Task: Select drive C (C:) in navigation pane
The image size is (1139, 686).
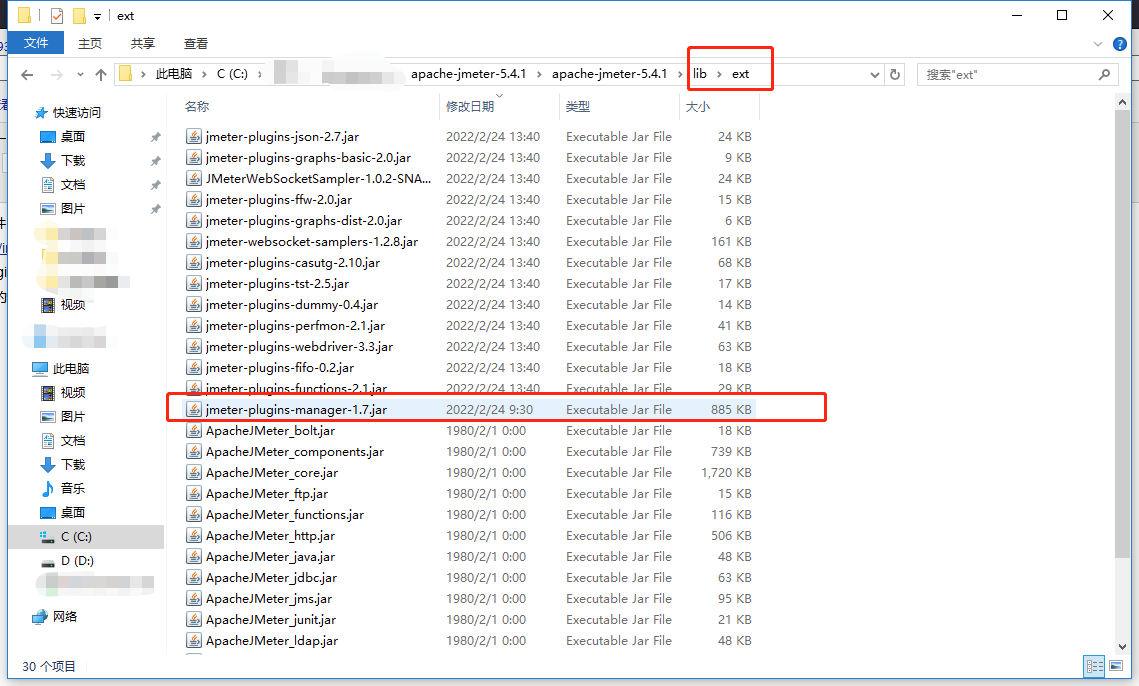Action: tap(76, 536)
